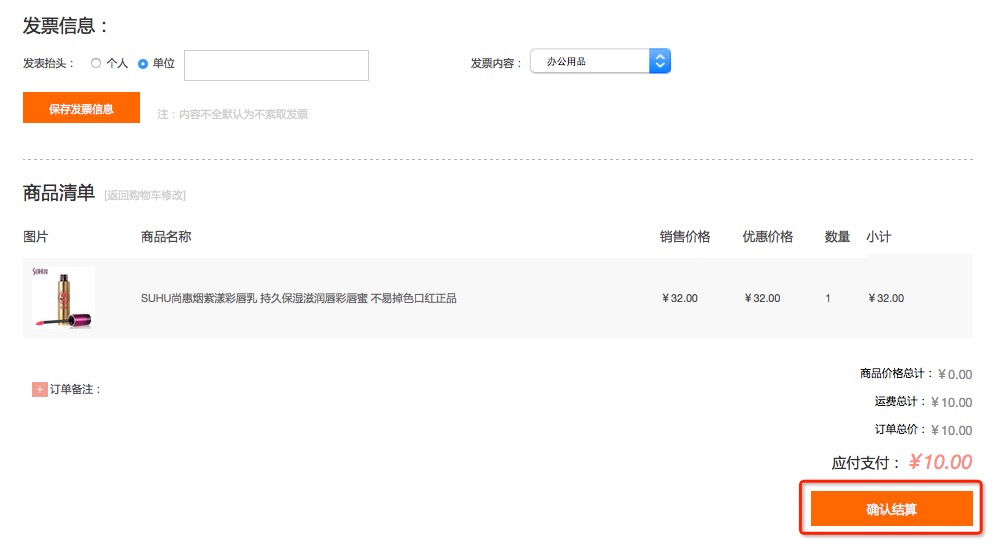Open the 发票内容 dropdown showing 办公用品

click(600, 62)
